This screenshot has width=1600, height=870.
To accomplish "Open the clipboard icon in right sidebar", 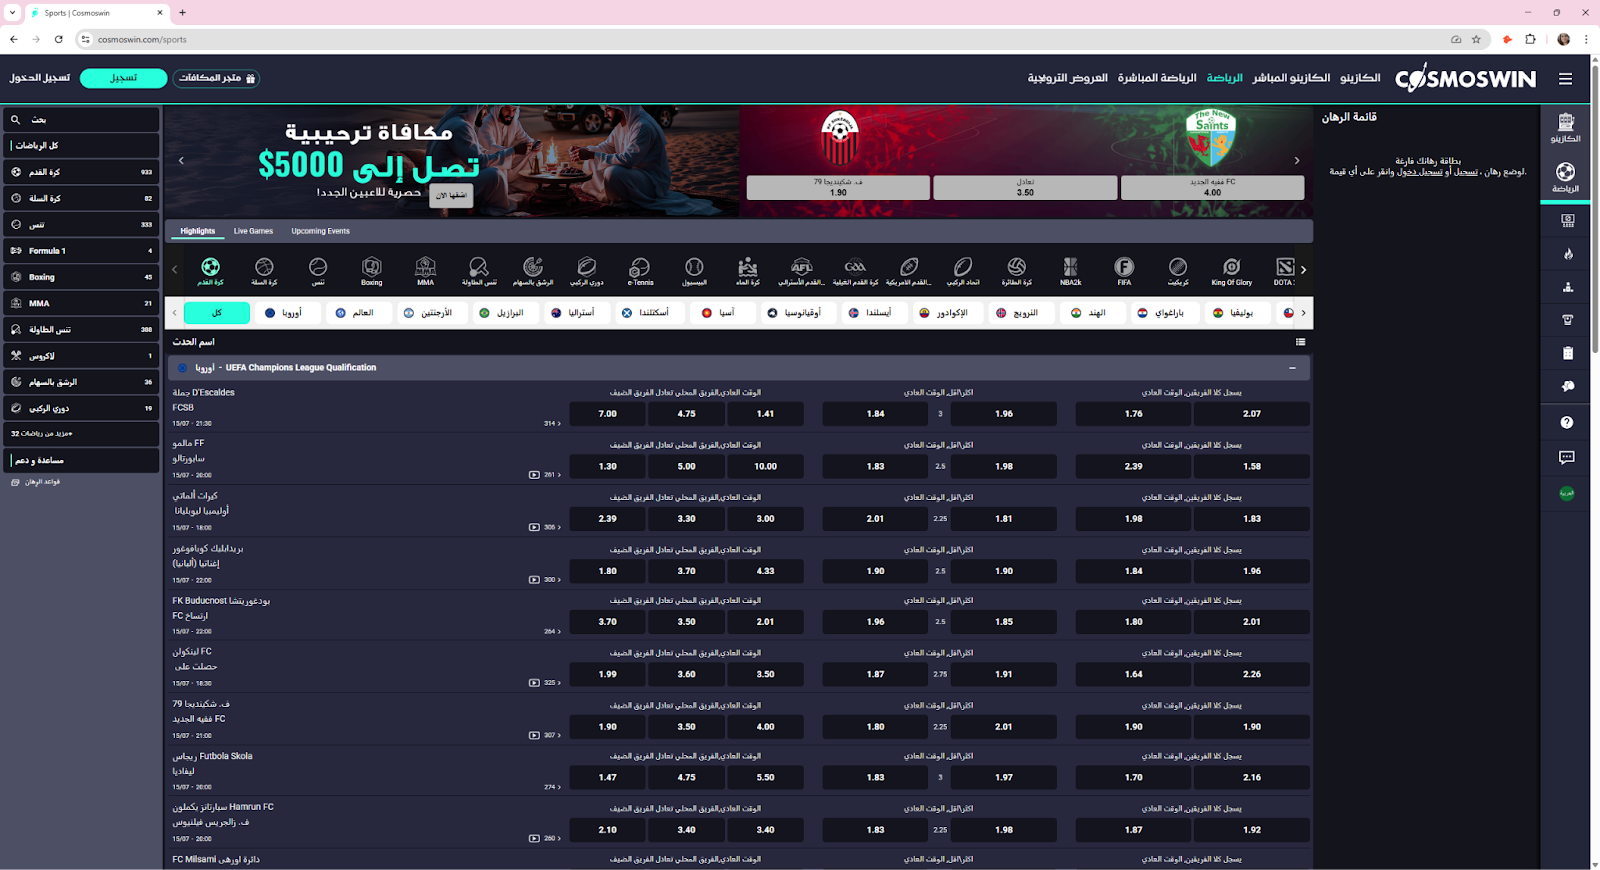I will tap(1568, 353).
